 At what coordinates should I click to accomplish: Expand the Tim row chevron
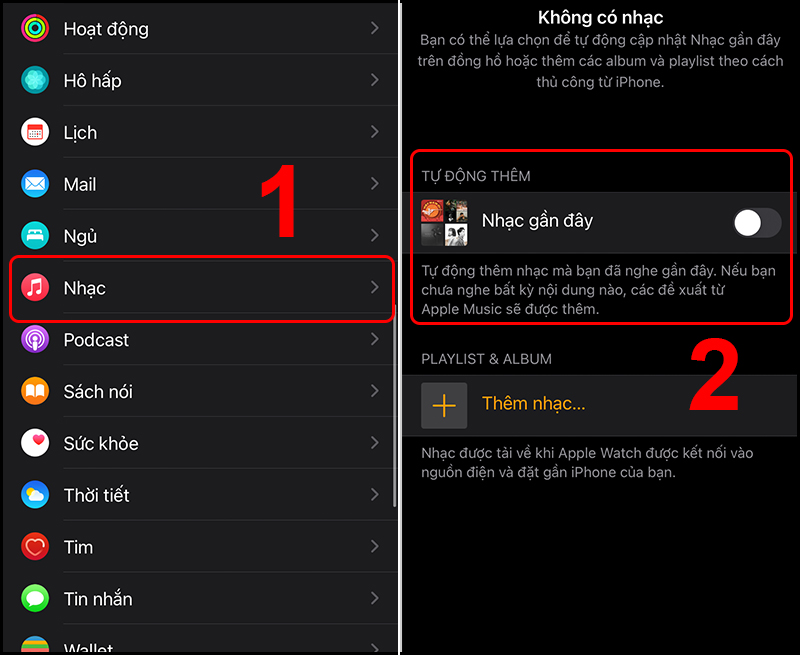(x=375, y=546)
